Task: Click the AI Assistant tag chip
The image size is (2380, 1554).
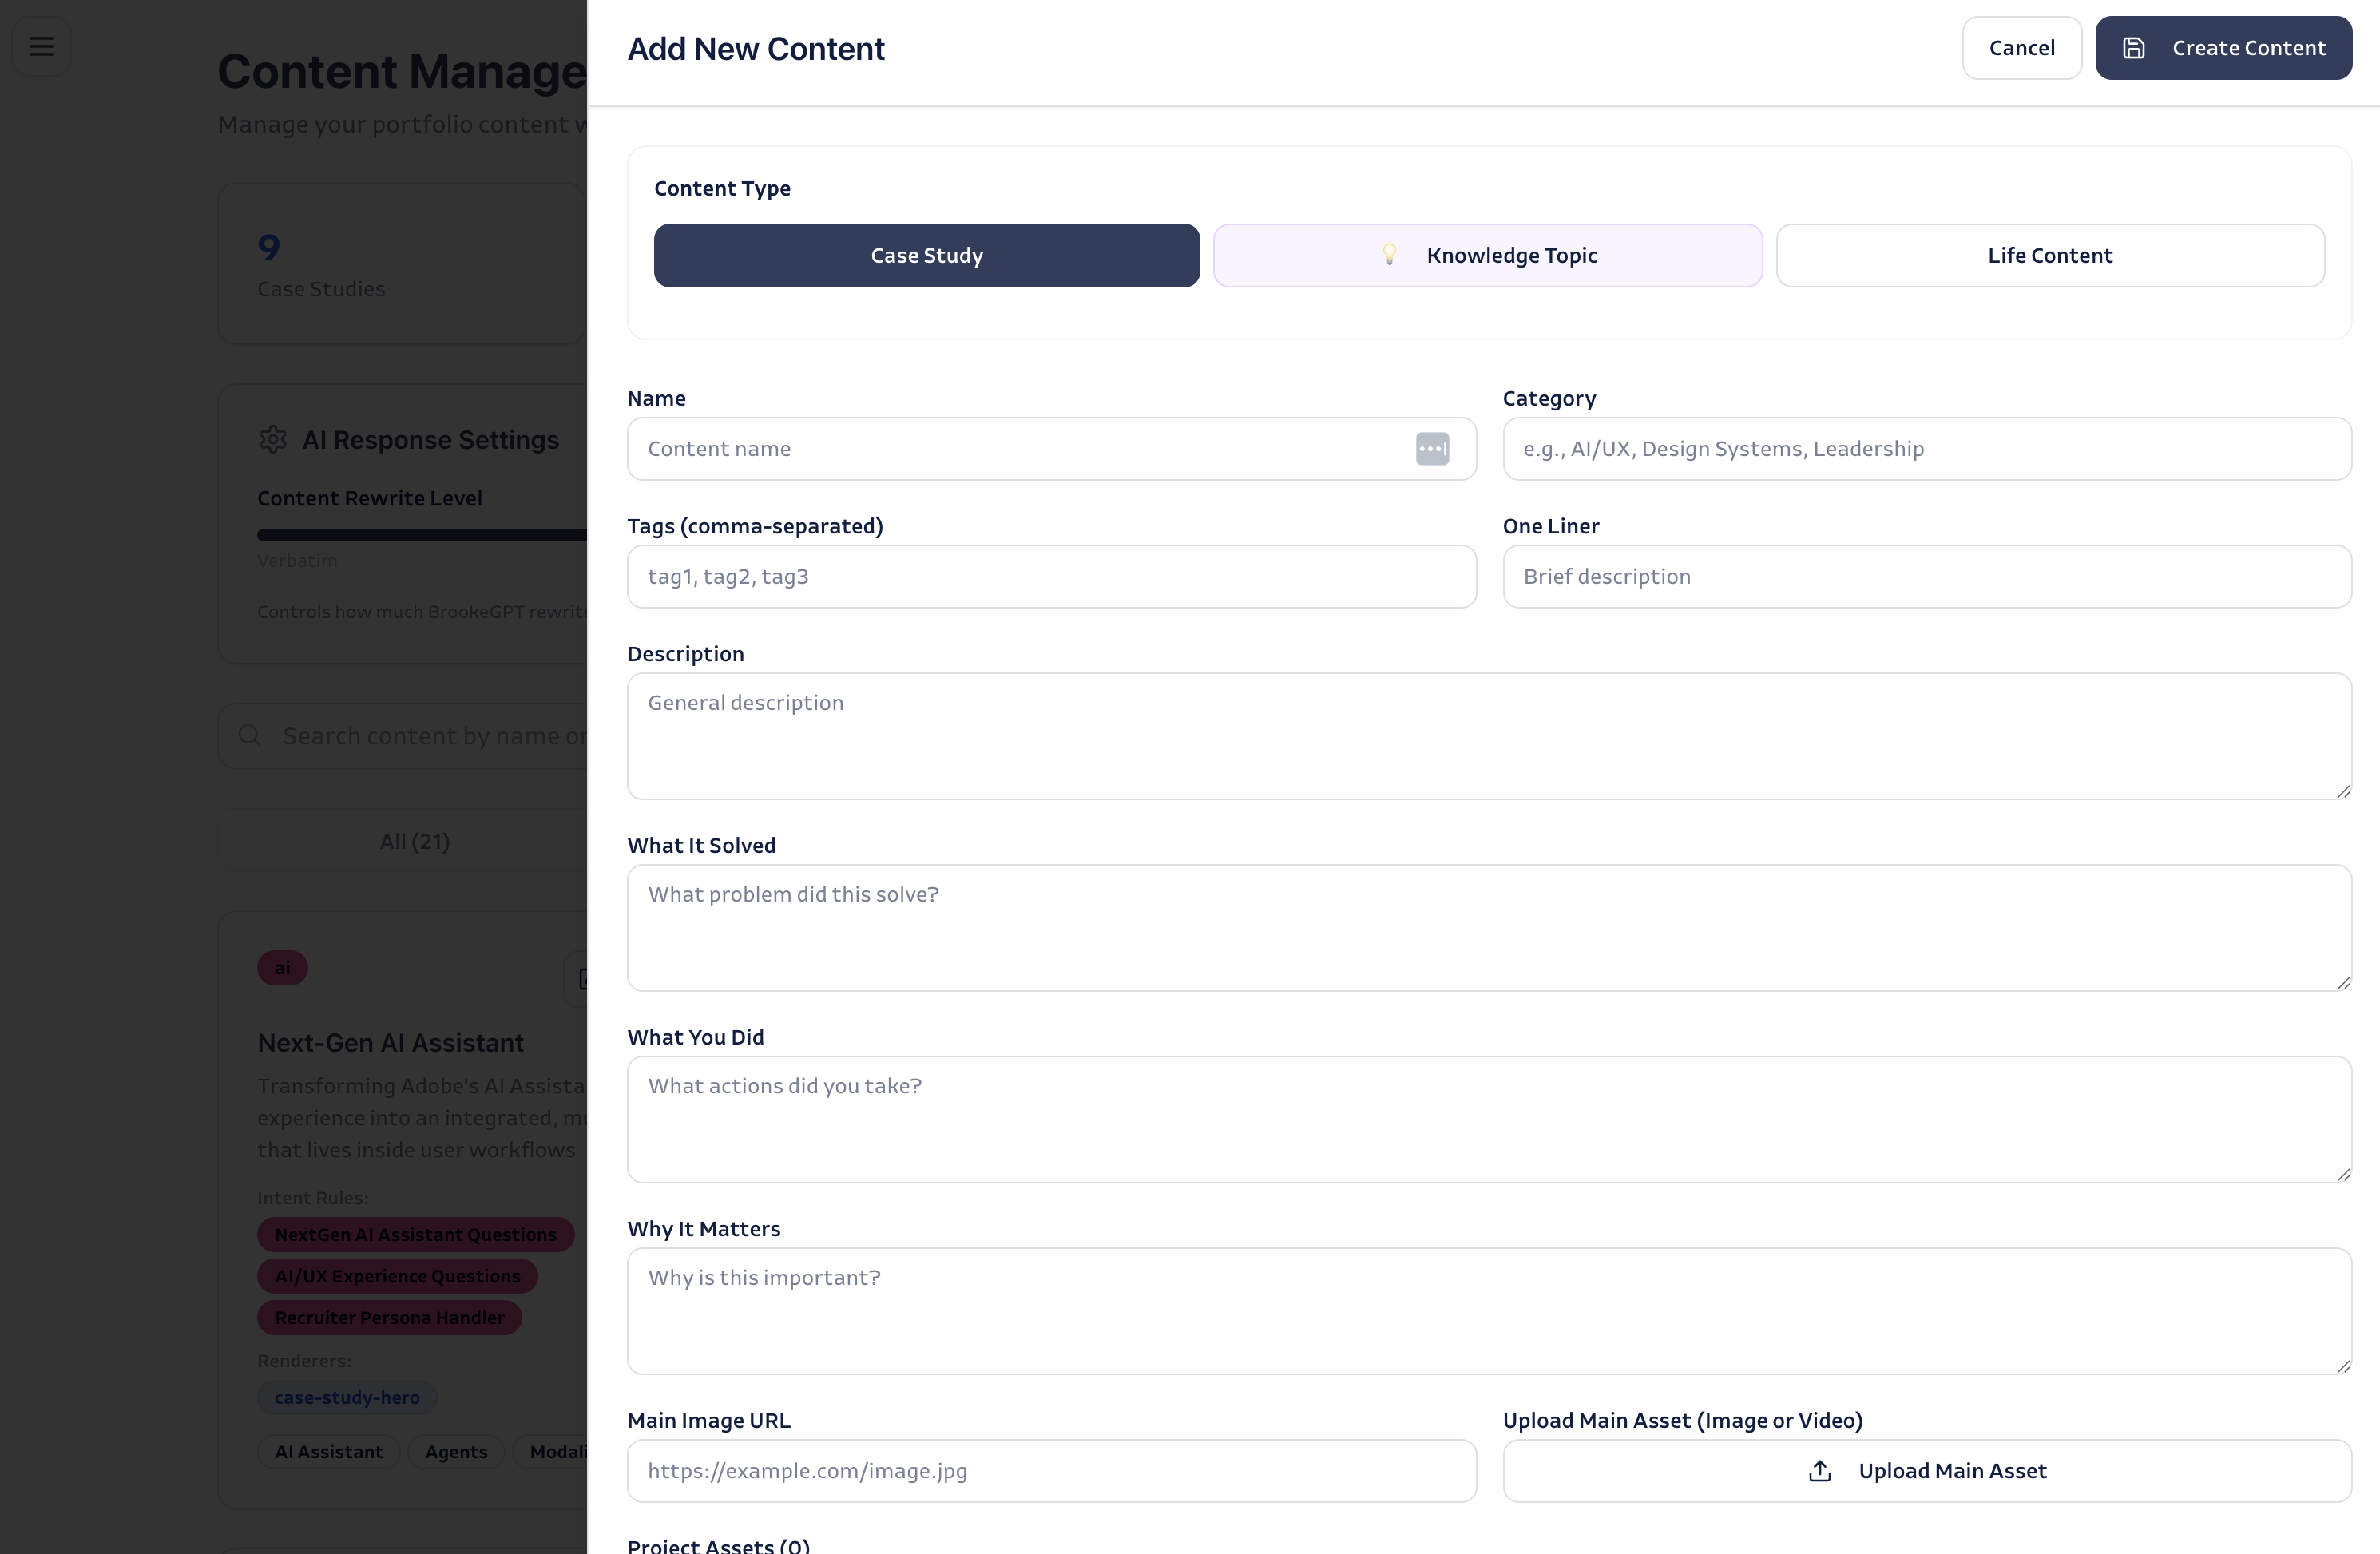Action: (328, 1452)
